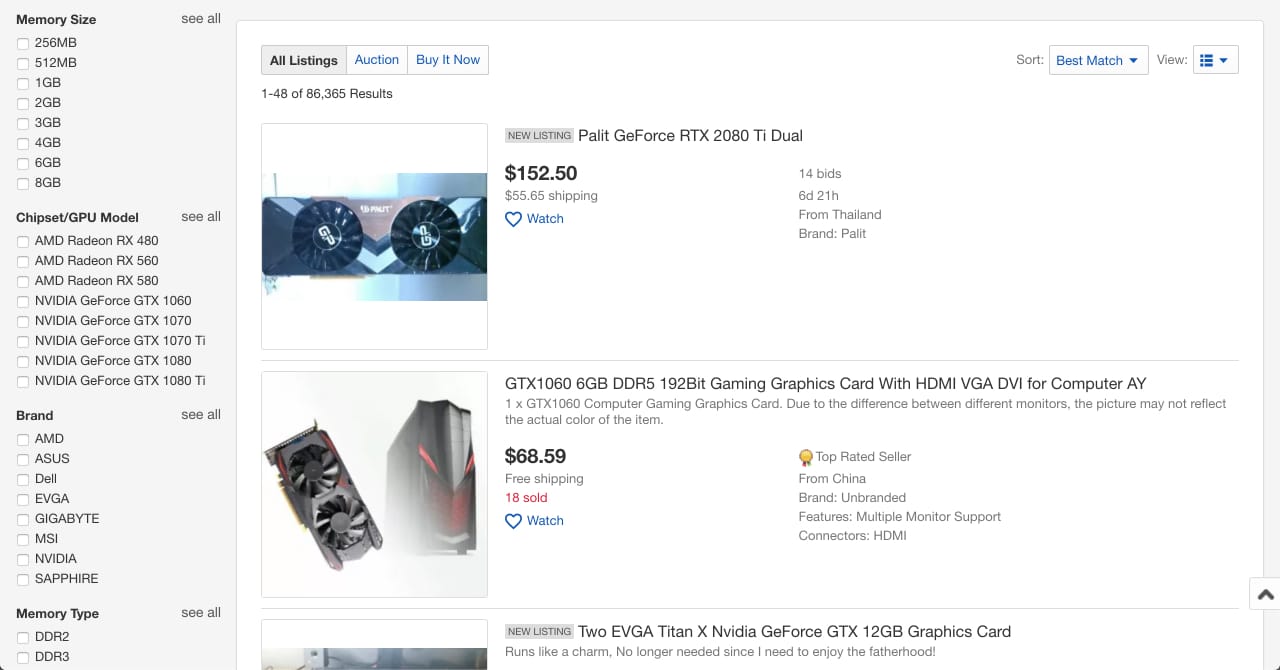Click the Palit graphics card thumbnail
Screen dimensions: 1280x670
(374, 237)
